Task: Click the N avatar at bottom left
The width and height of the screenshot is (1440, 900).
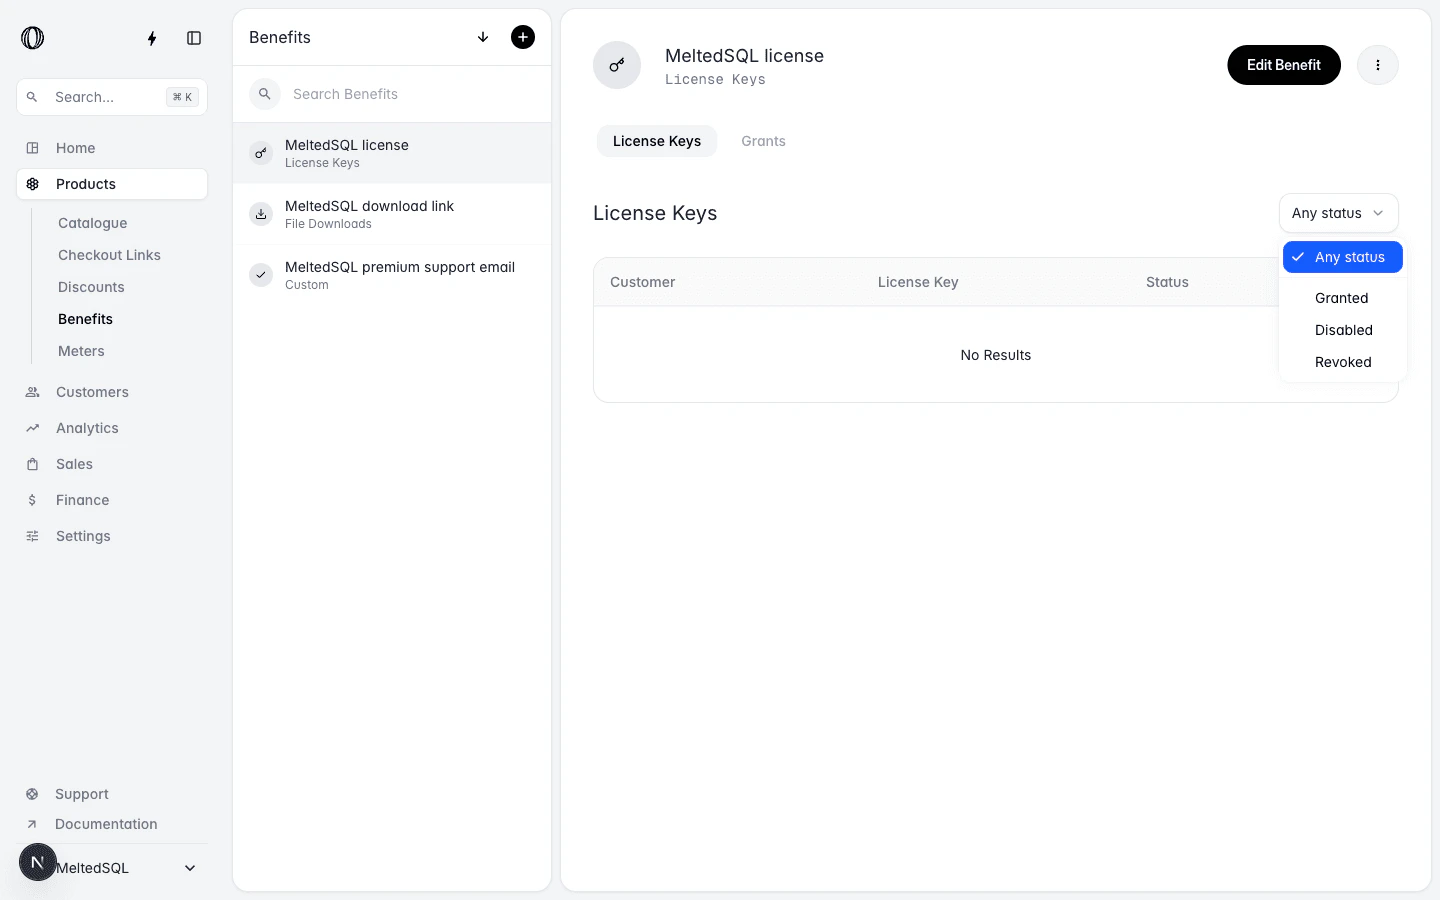Action: [x=38, y=862]
